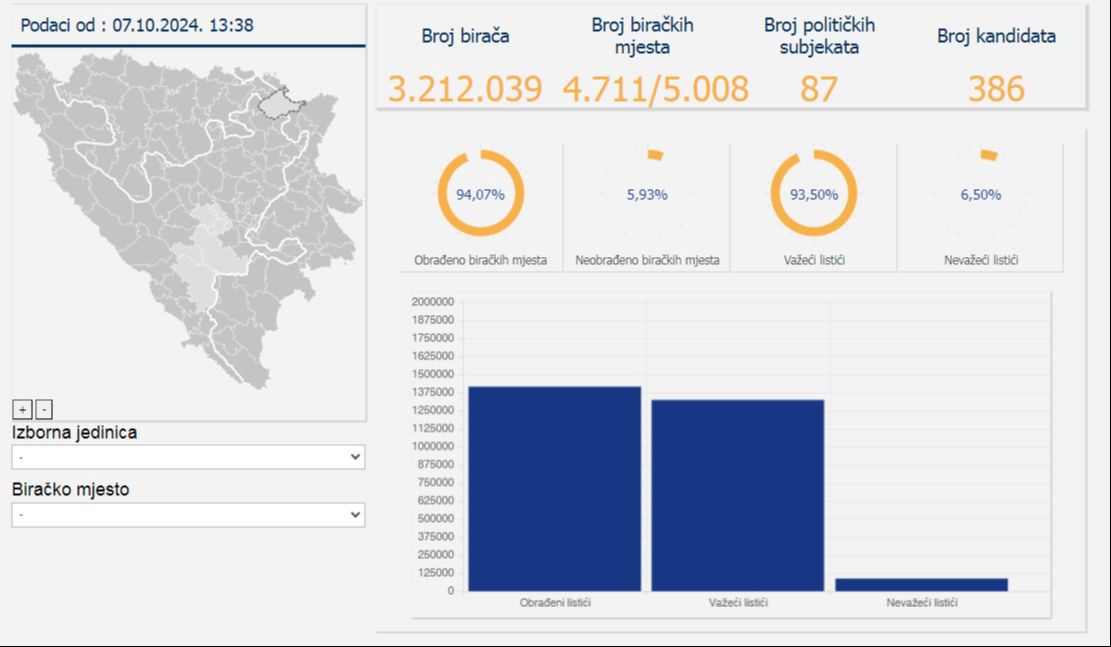Viewport: 1111px width, 647px height.
Task: Open the Izborna jedinica dropdown
Action: coord(188,457)
